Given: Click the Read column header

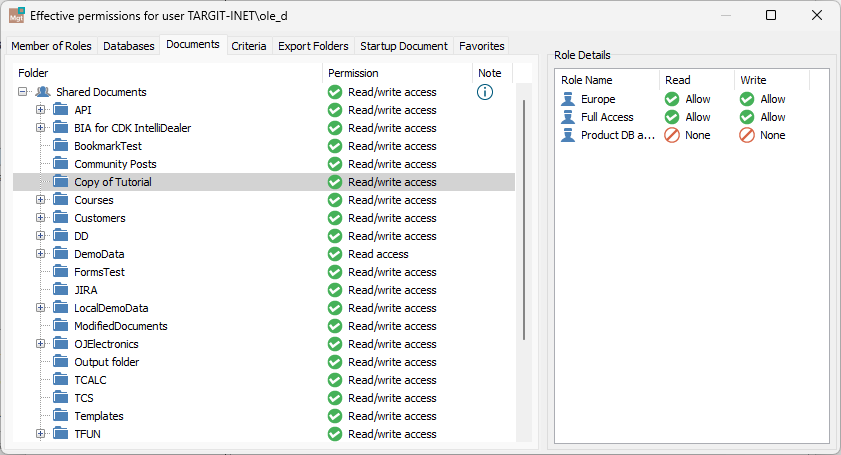Looking at the screenshot, I should pos(697,80).
